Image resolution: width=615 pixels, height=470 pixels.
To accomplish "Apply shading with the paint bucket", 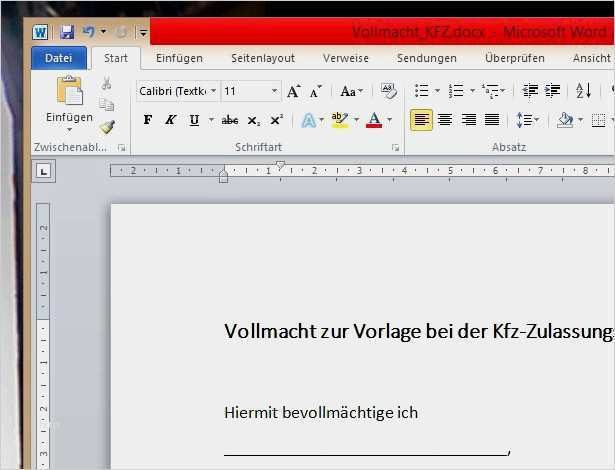I will [565, 120].
